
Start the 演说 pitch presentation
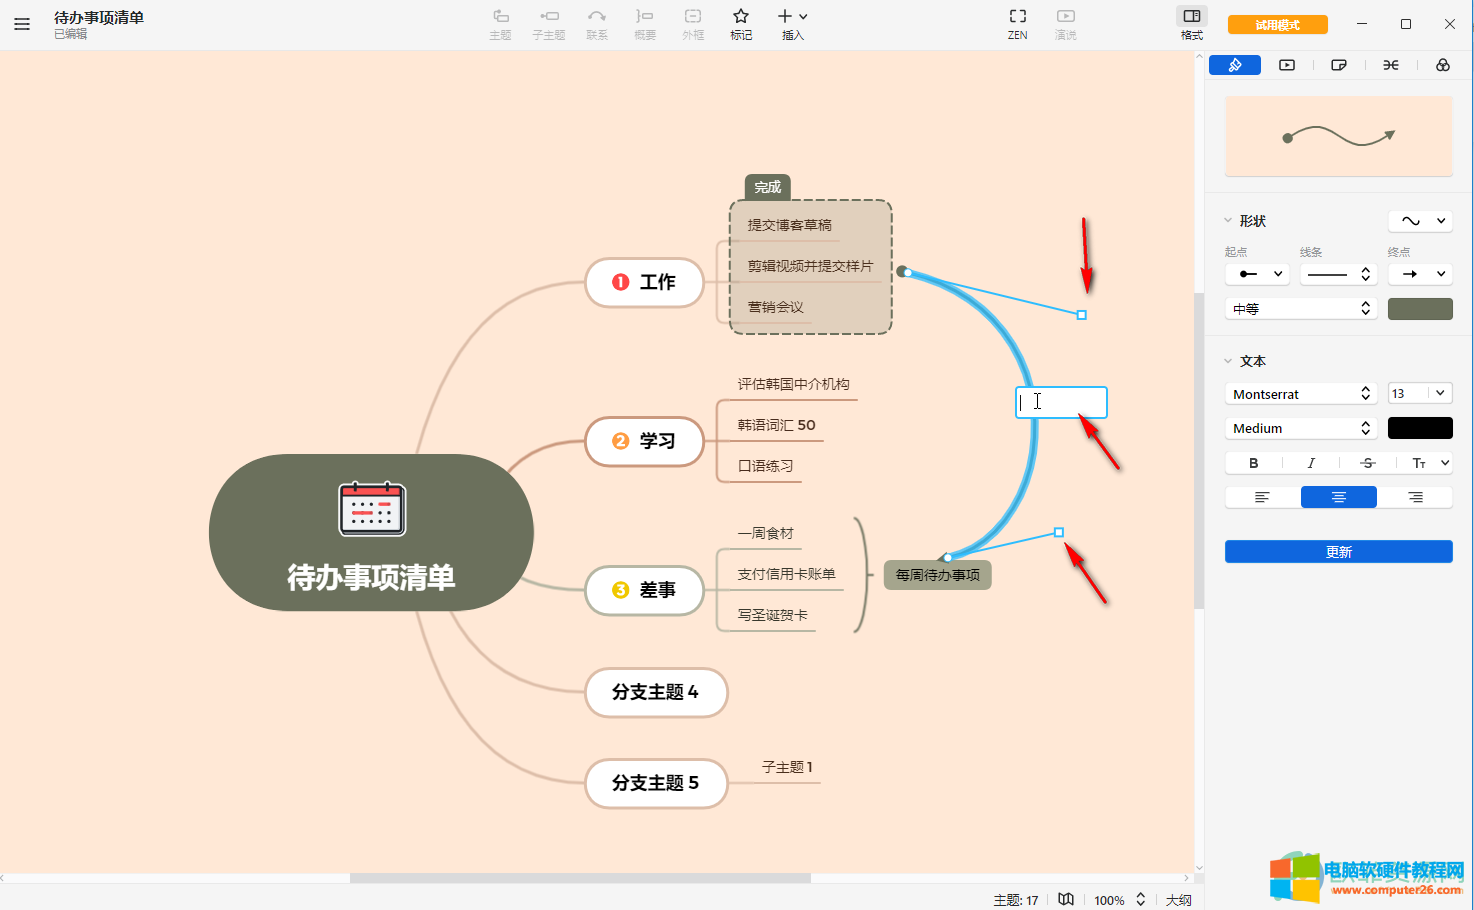(1066, 24)
